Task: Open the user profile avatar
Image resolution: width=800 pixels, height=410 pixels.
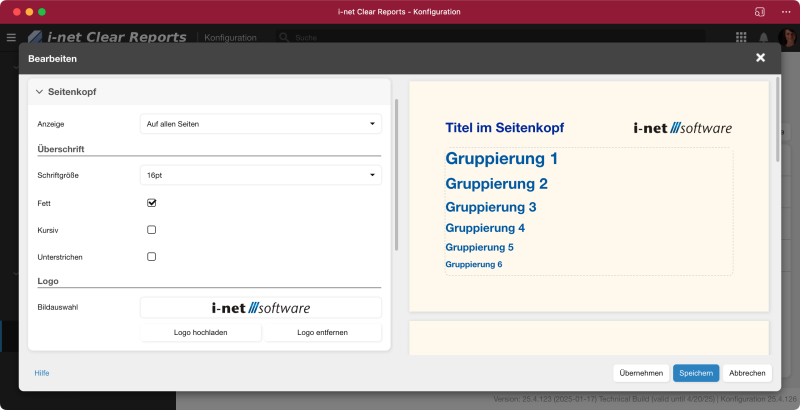Action: [786, 37]
